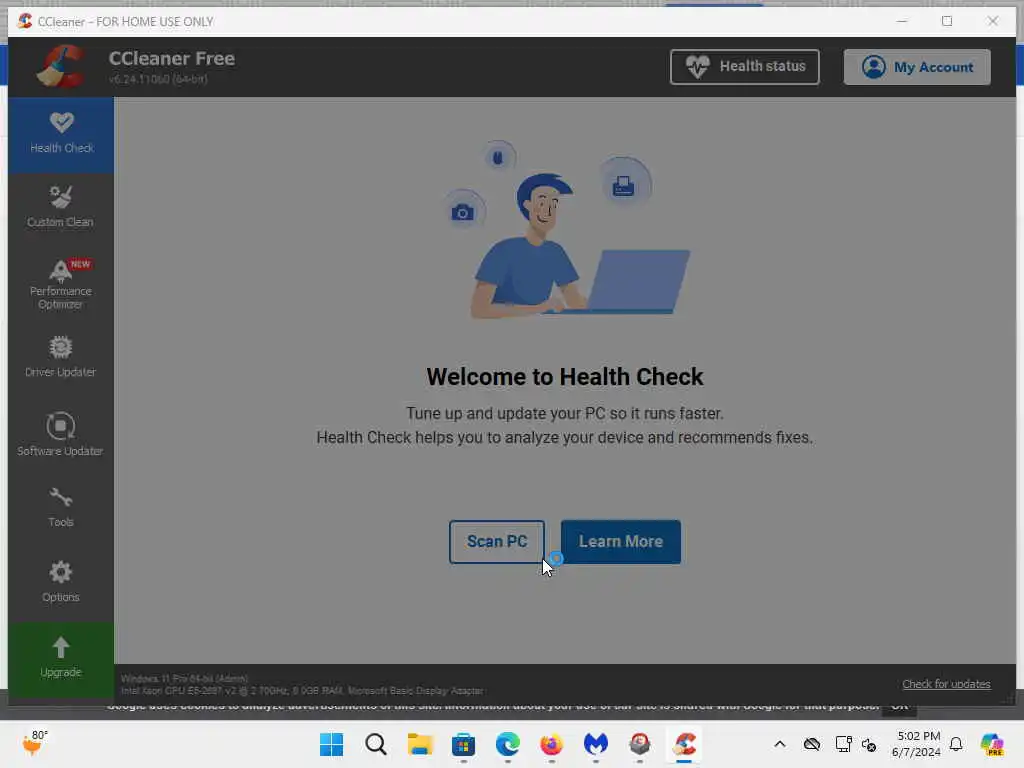Open Windows Start menu
This screenshot has height=768, width=1024.
(x=332, y=744)
